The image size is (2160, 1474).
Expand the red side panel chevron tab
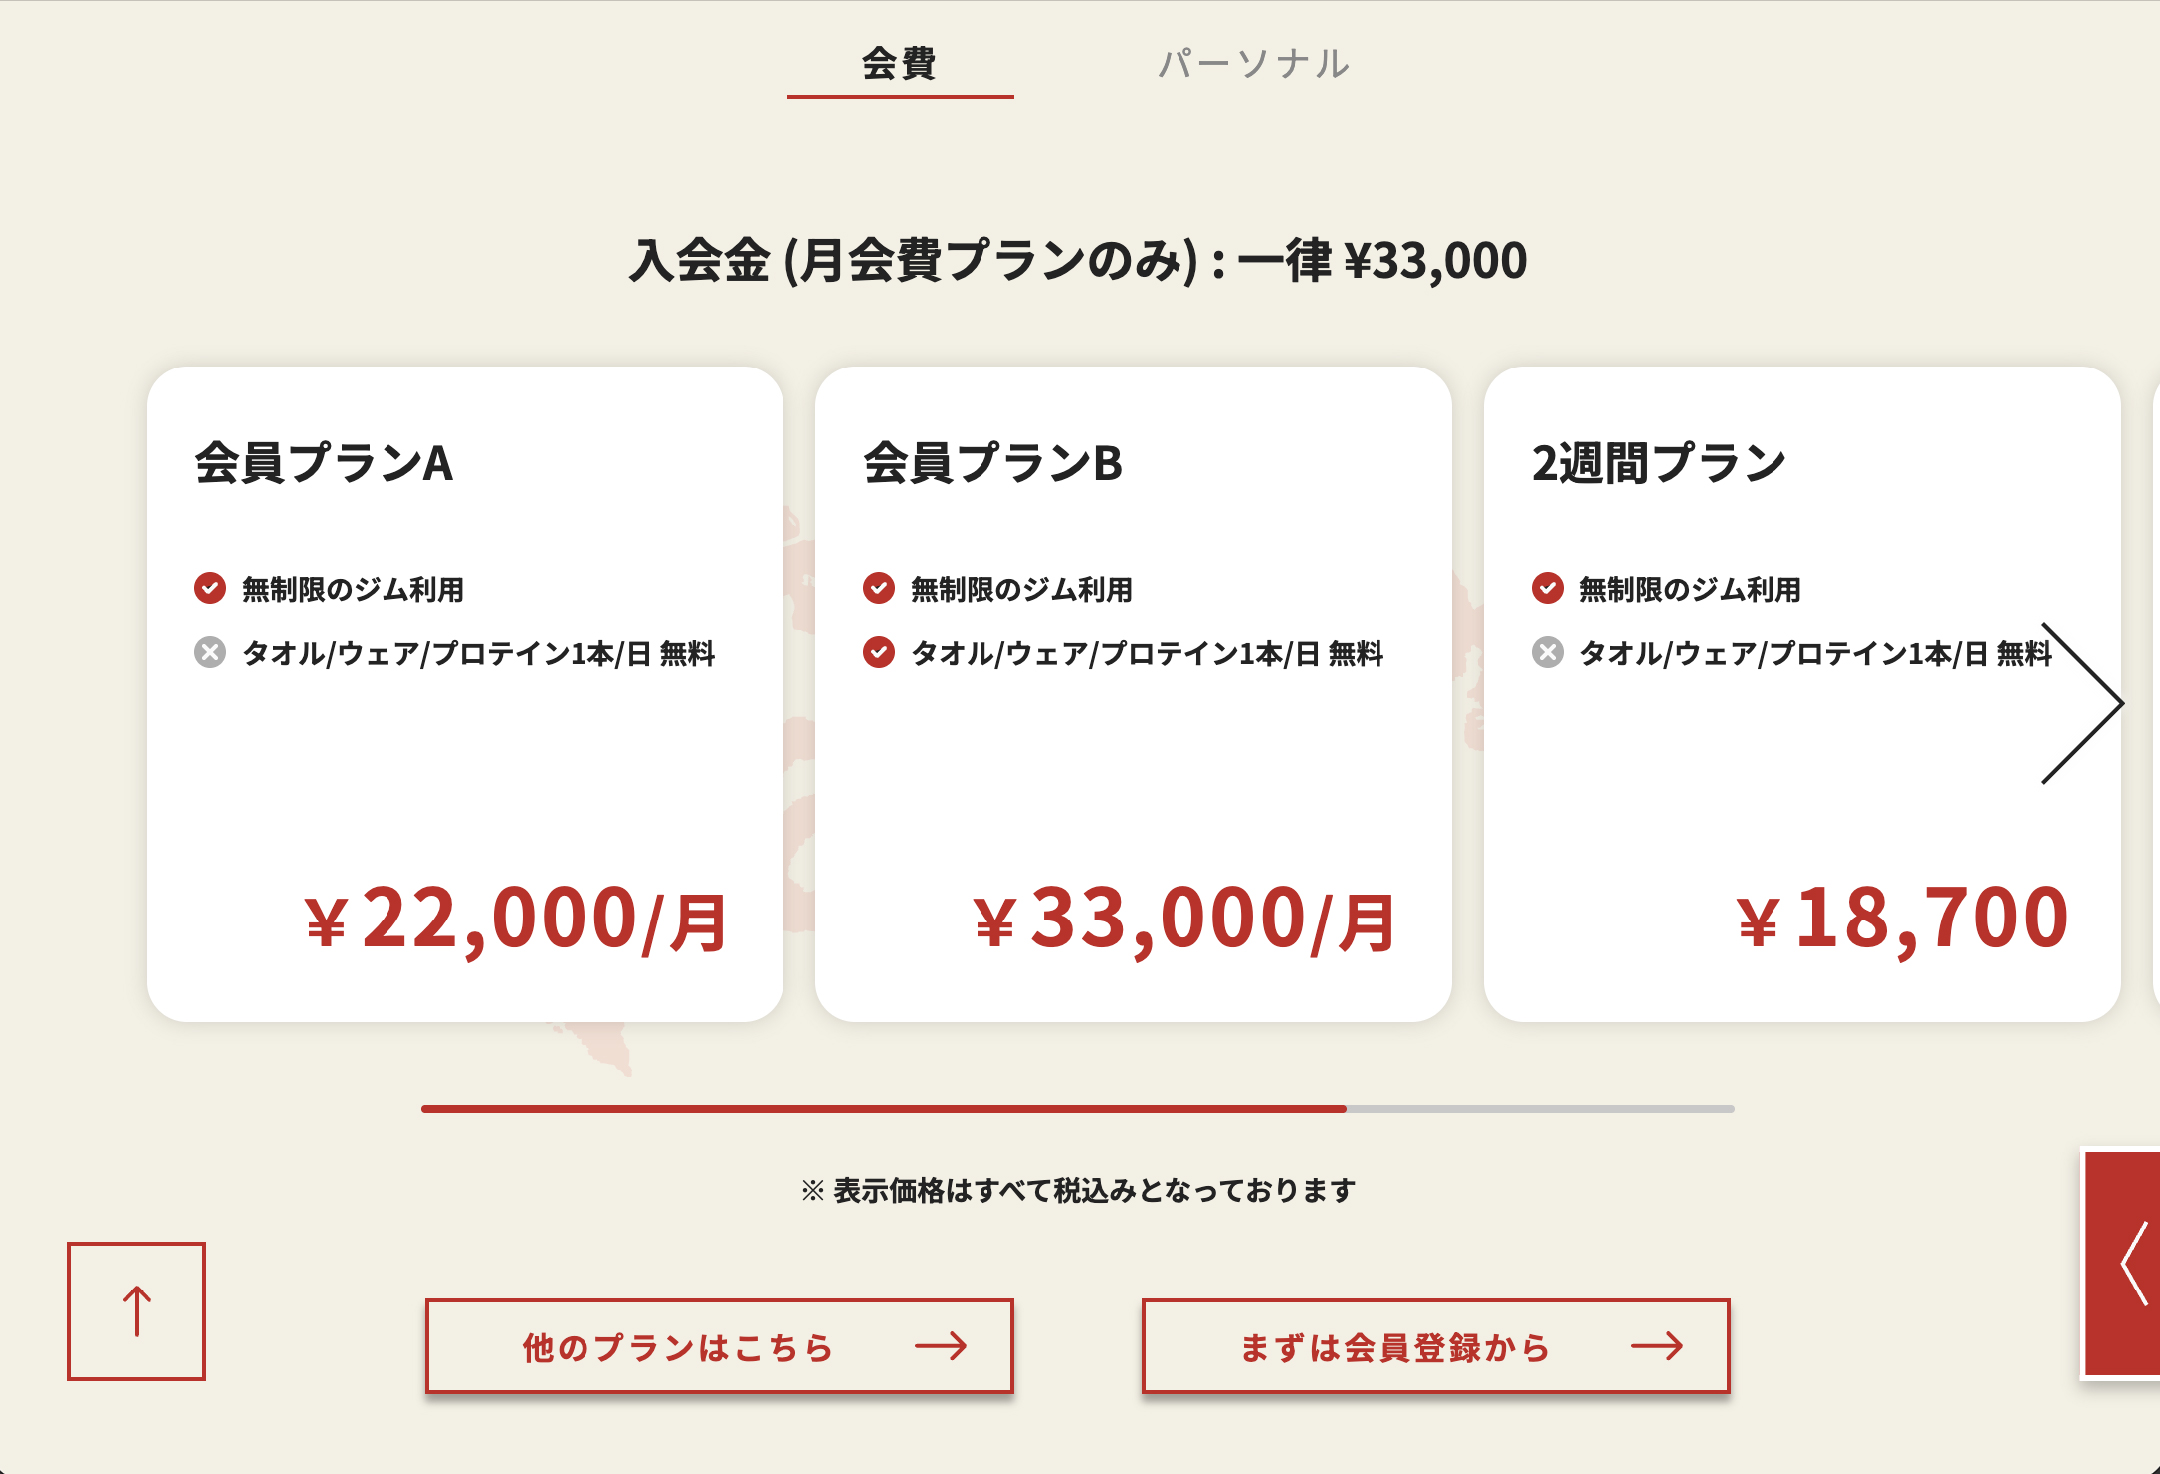(x=2132, y=1264)
